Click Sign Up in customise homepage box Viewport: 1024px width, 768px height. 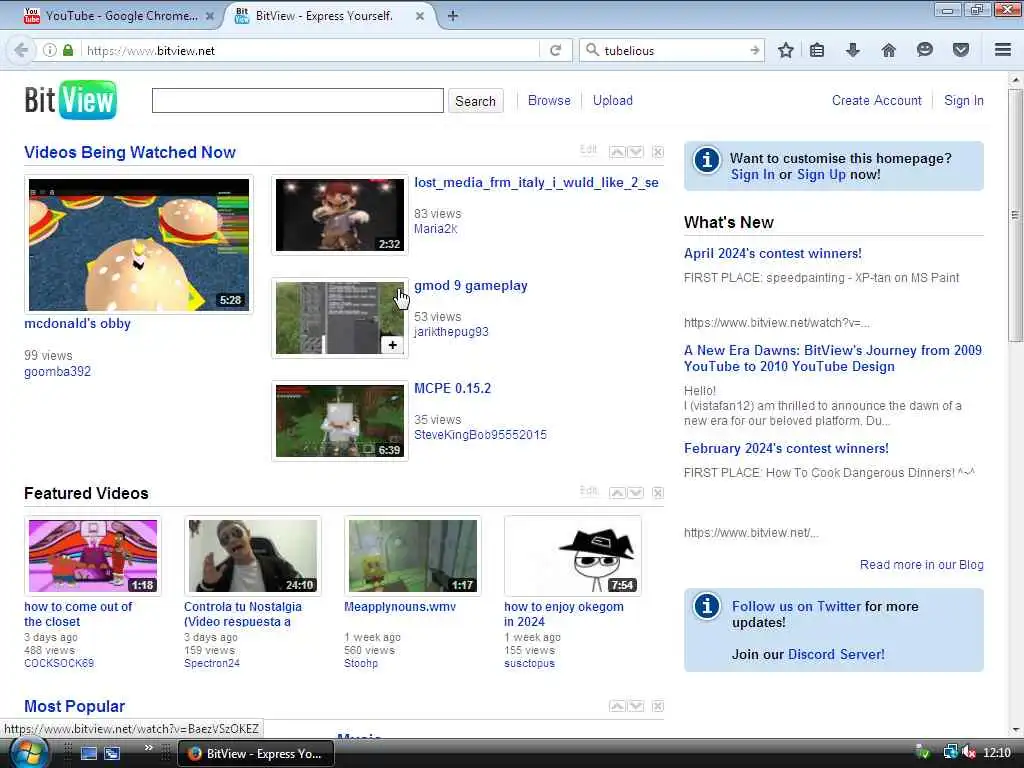click(x=821, y=174)
